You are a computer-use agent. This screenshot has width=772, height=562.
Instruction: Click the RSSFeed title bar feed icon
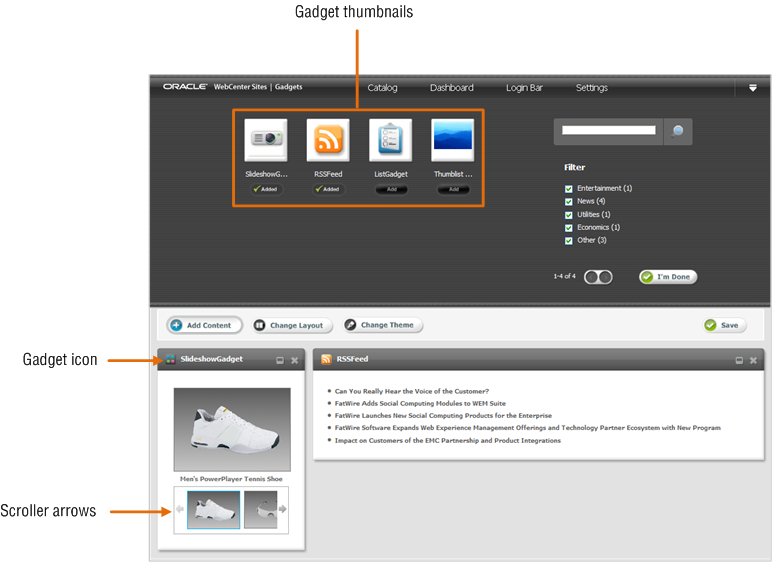click(x=326, y=359)
